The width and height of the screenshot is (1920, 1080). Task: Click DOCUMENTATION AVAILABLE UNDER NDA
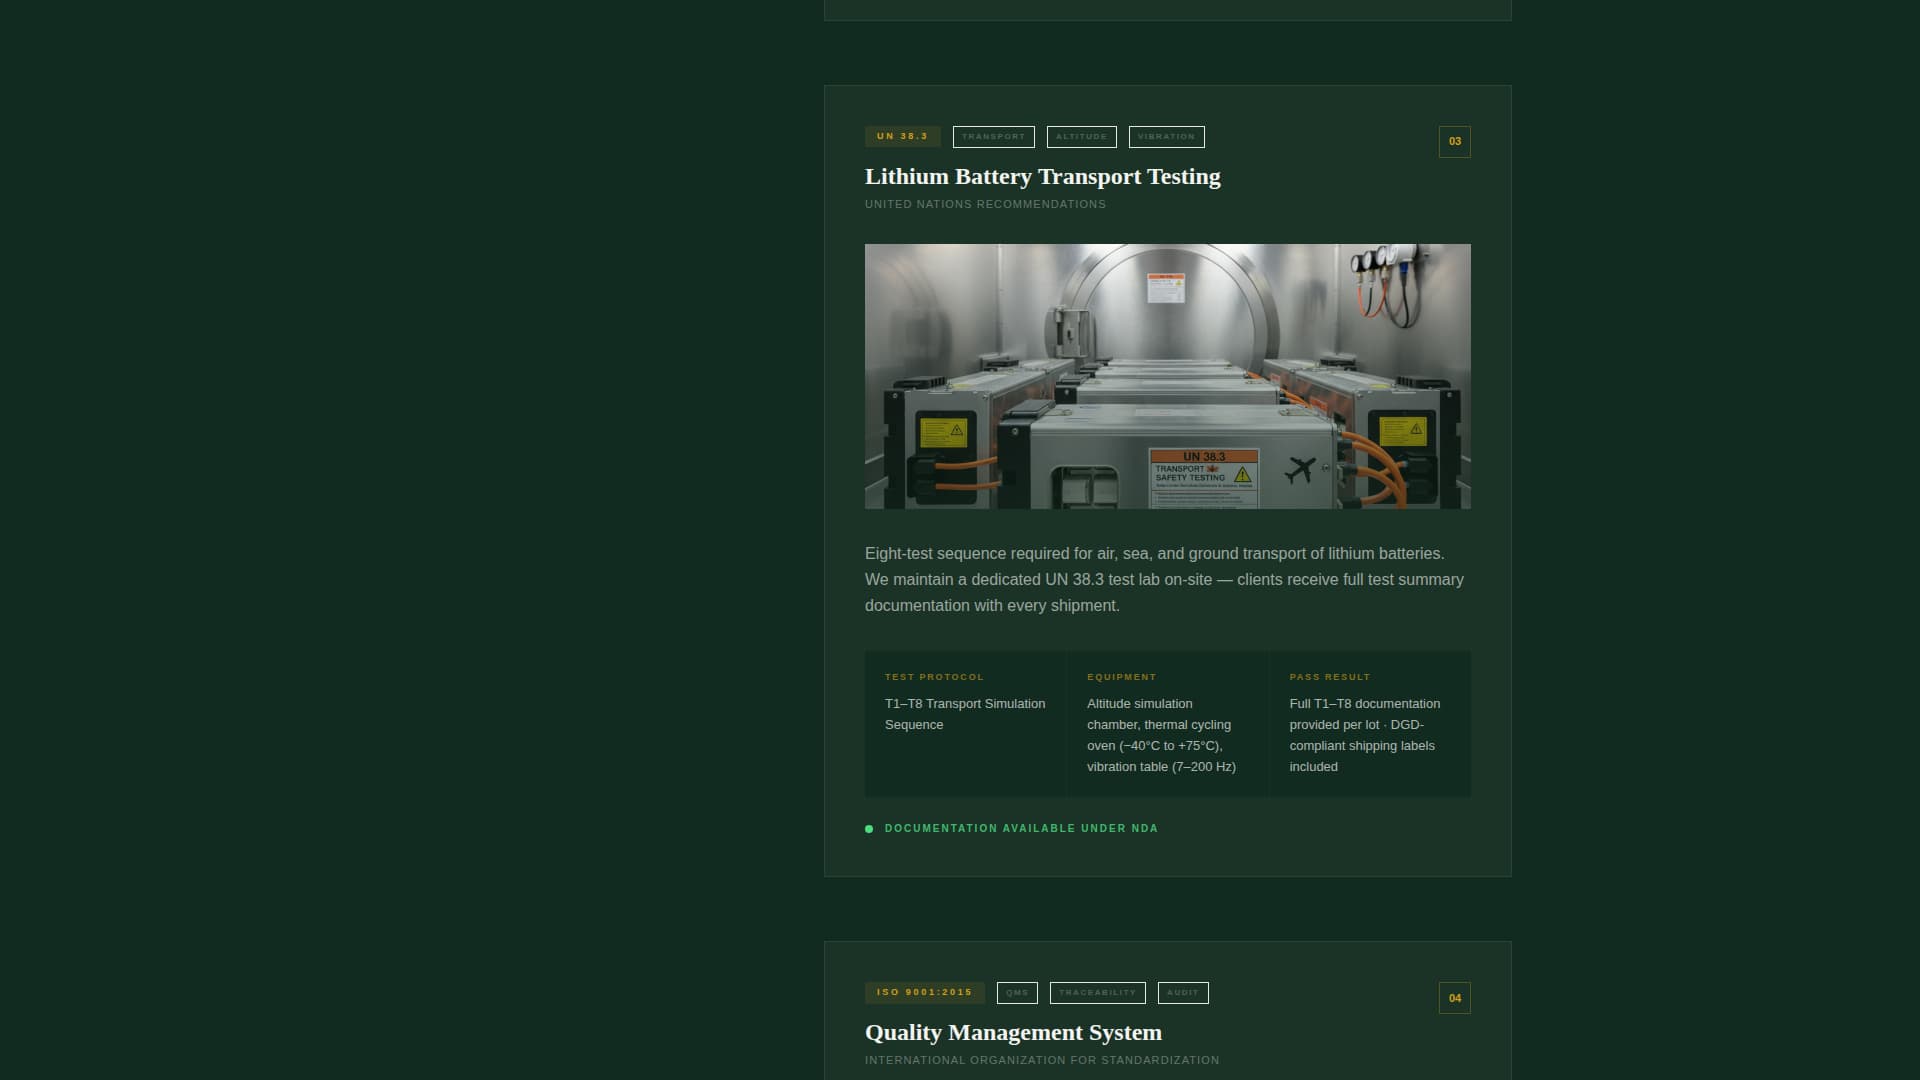[1020, 828]
